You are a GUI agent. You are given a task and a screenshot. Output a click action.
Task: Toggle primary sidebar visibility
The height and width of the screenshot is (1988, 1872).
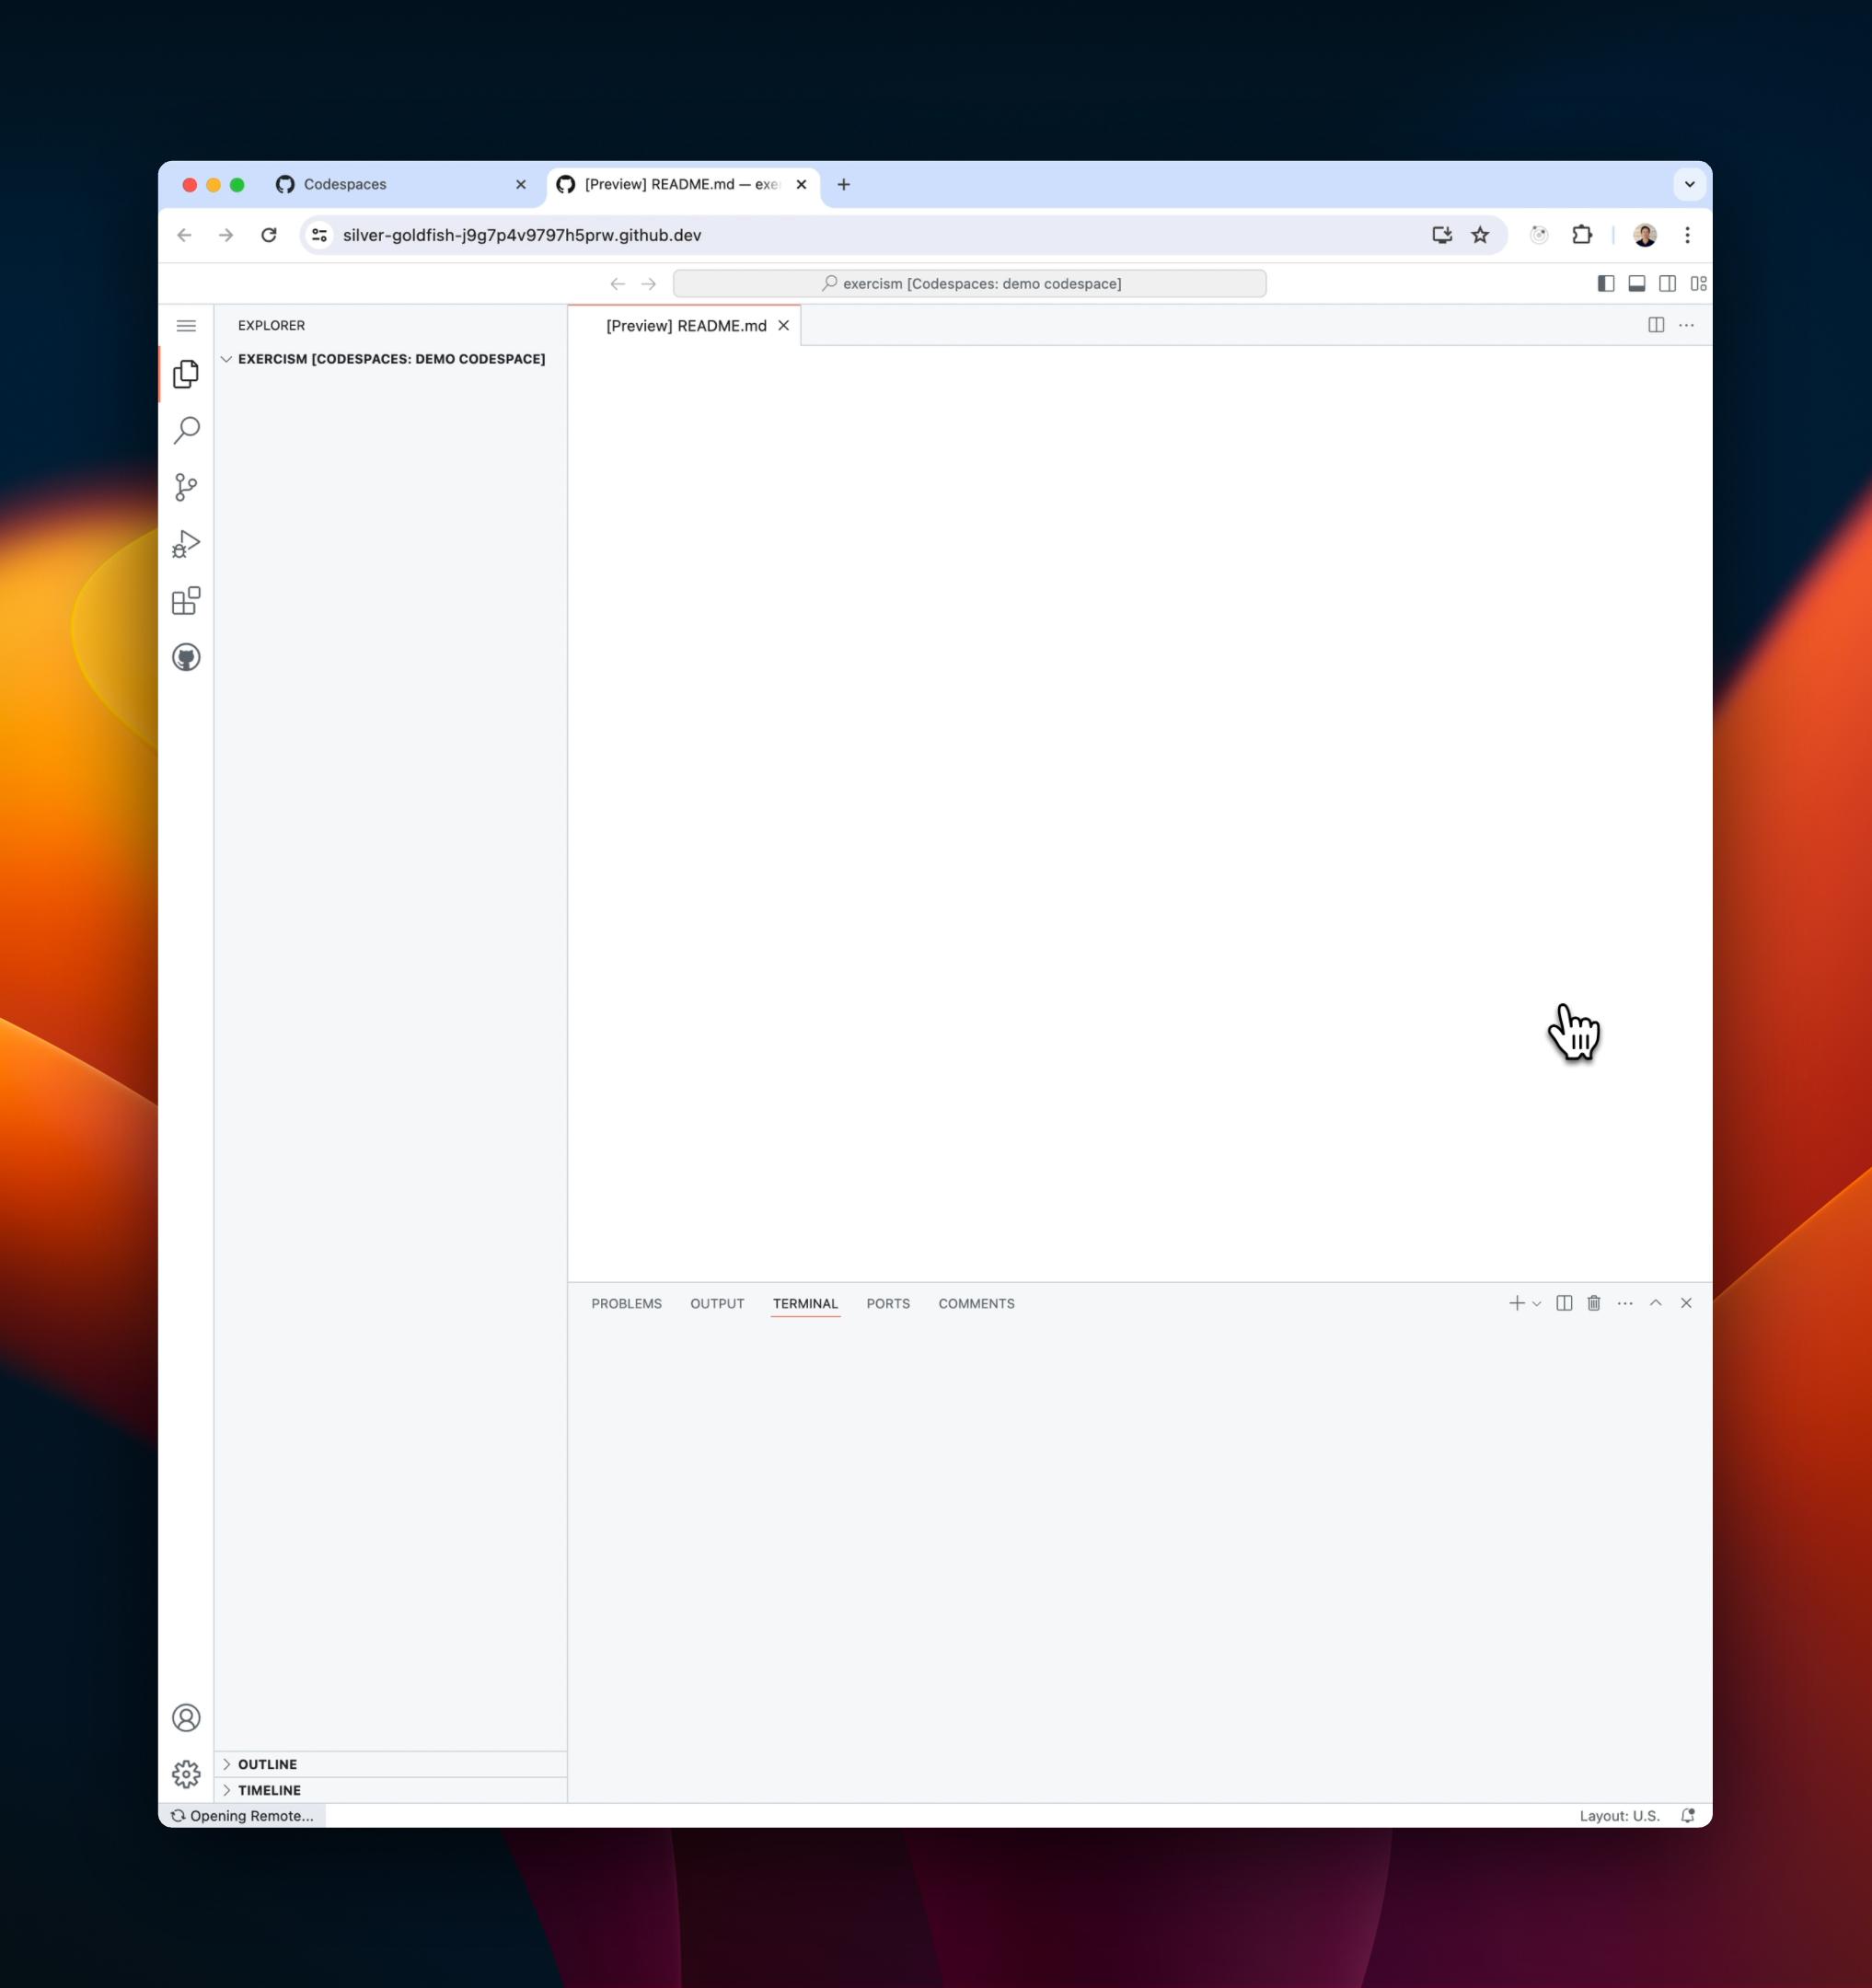click(1606, 284)
